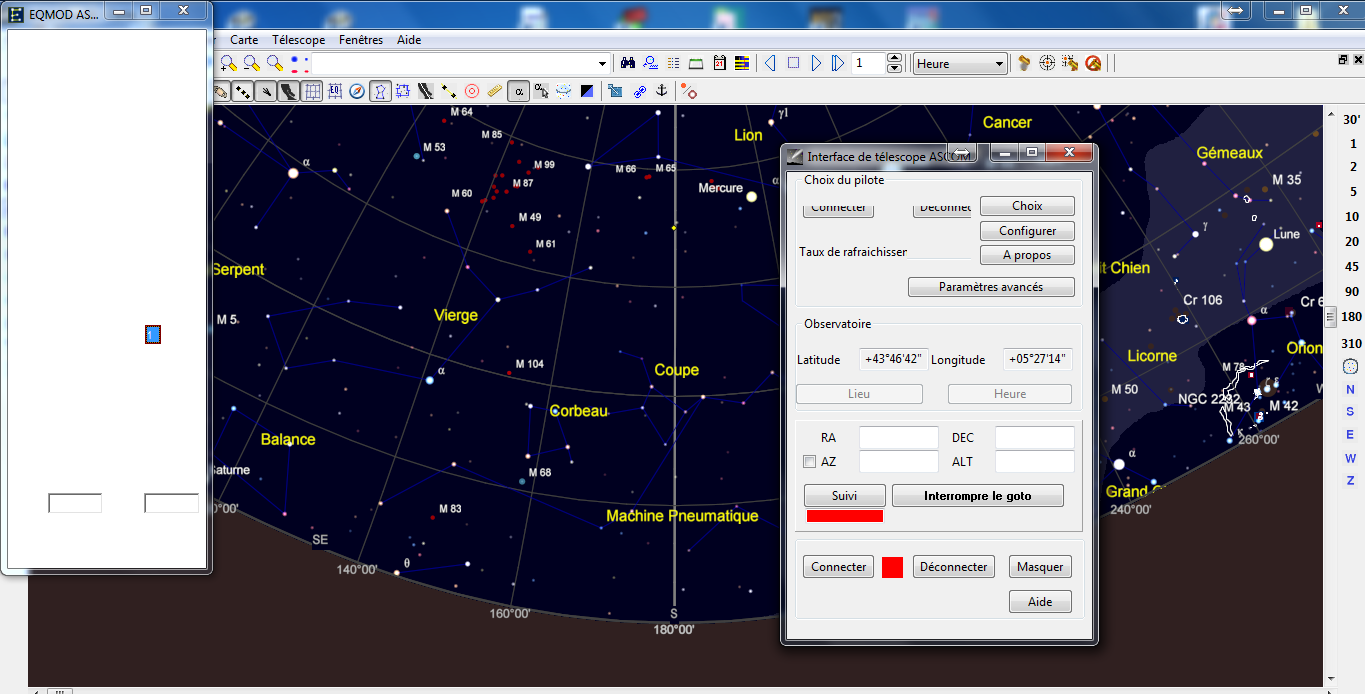Toggle the equatorial grid button
The image size is (1365, 694).
coord(312,91)
